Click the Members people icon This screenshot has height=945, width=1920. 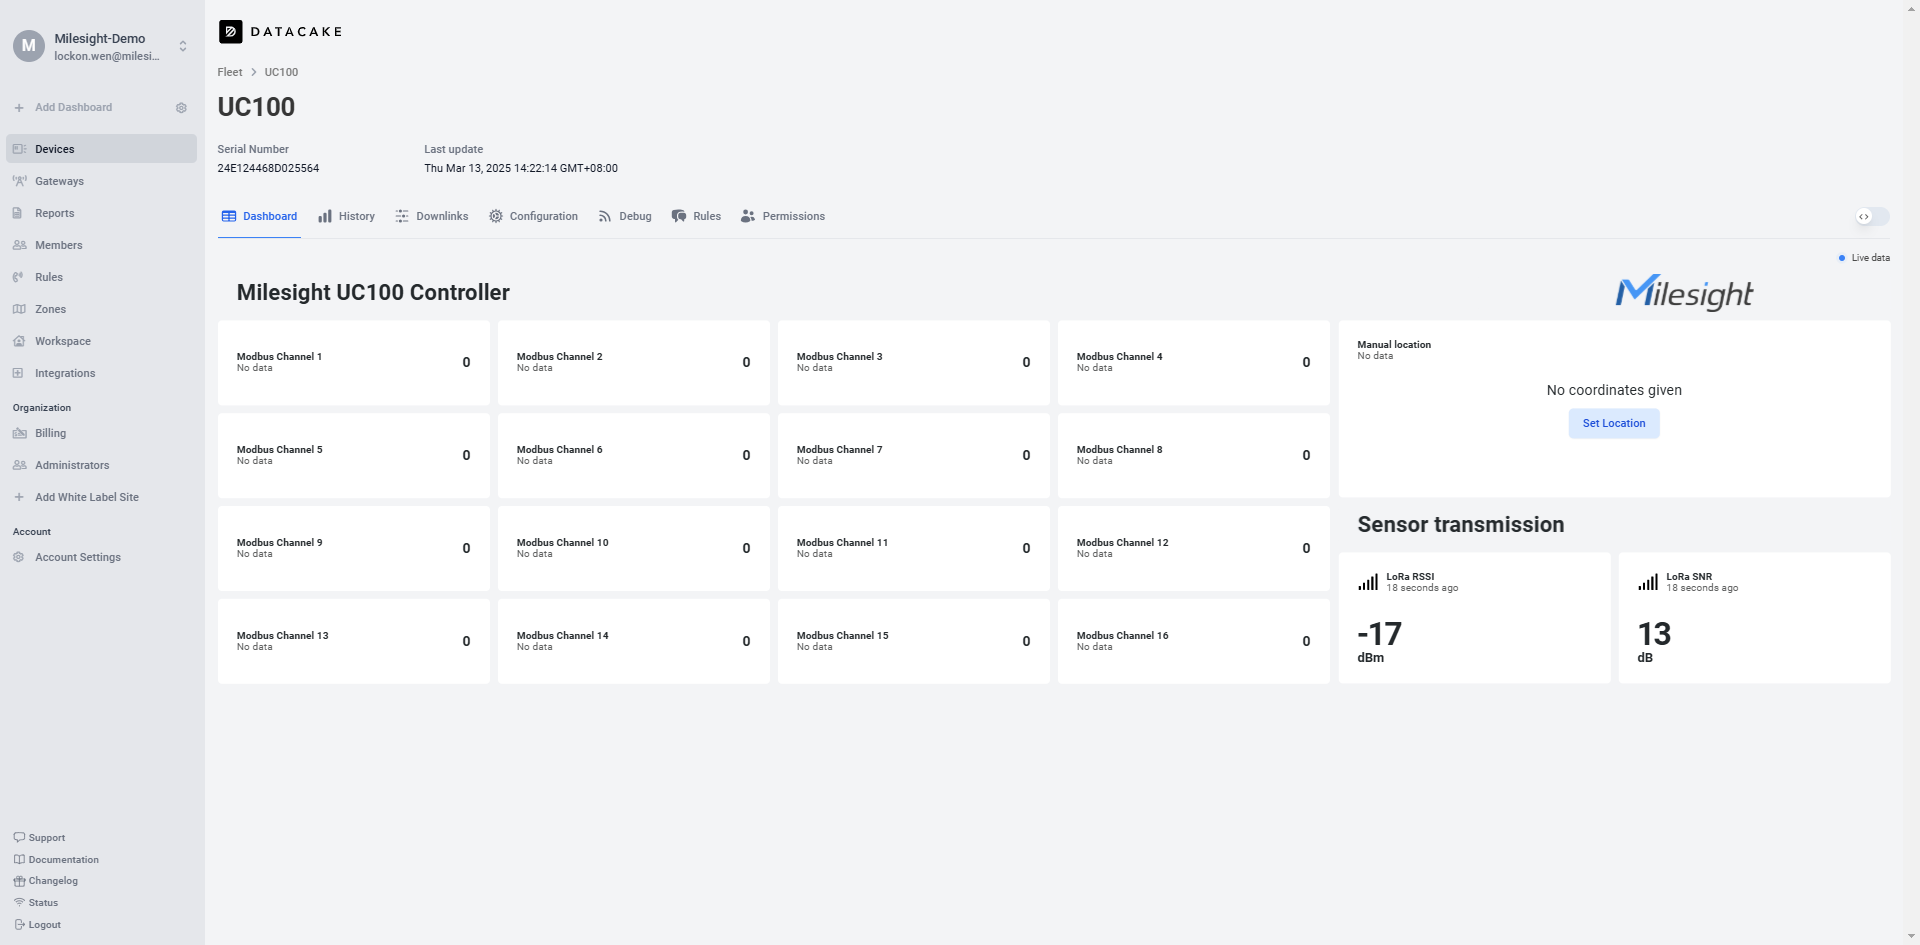tap(19, 245)
